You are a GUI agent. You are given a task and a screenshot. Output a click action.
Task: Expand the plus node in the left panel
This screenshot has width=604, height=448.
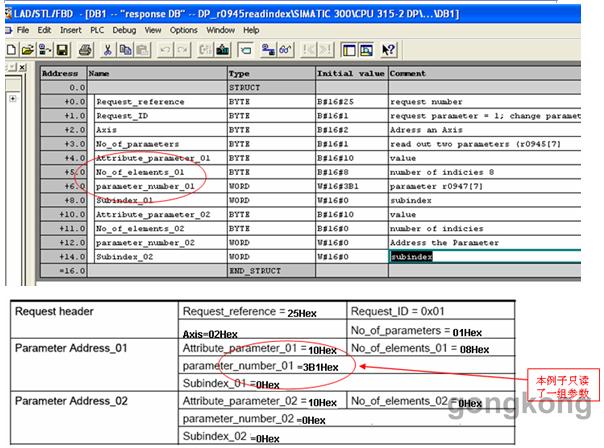pos(13,99)
